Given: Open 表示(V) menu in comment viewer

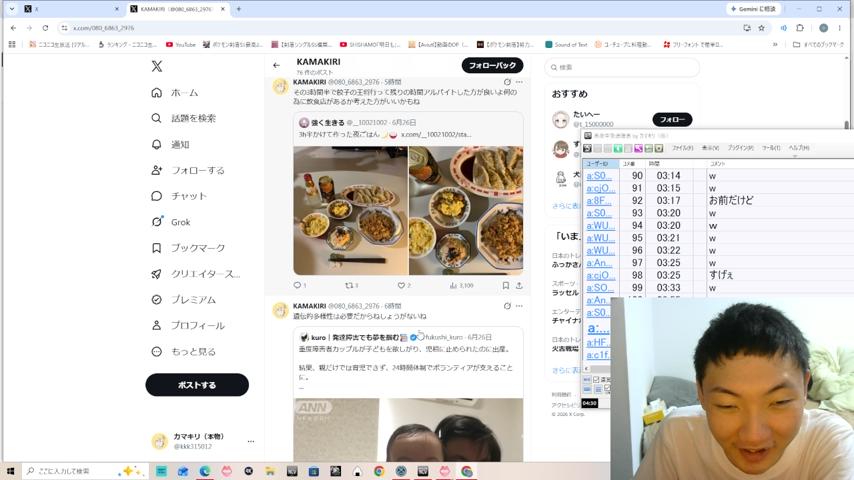Looking at the screenshot, I should [710, 148].
